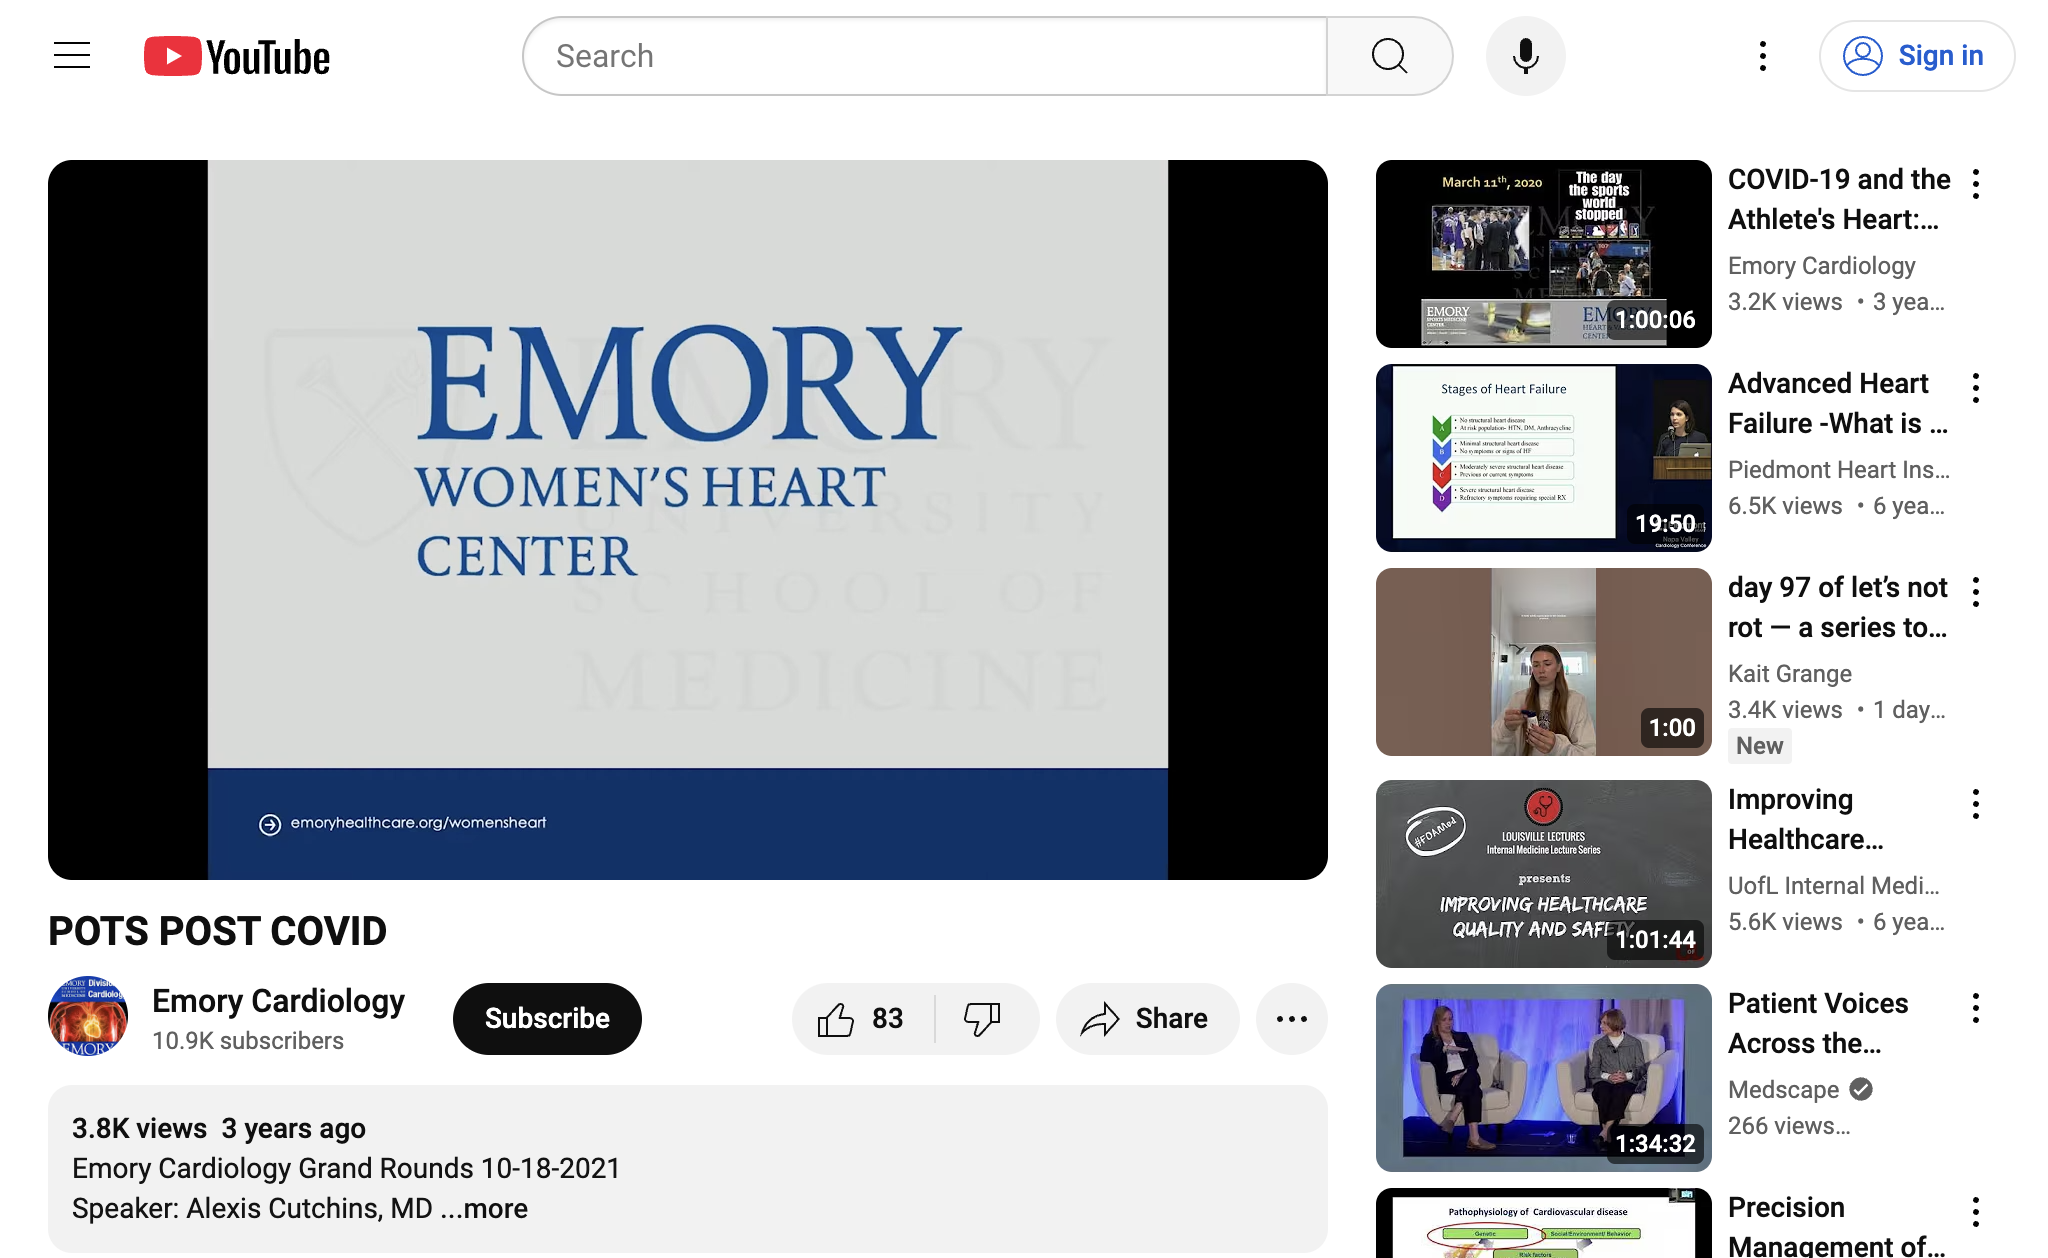
Task: Open menu for Advanced Heart Failure video
Action: 1975,388
